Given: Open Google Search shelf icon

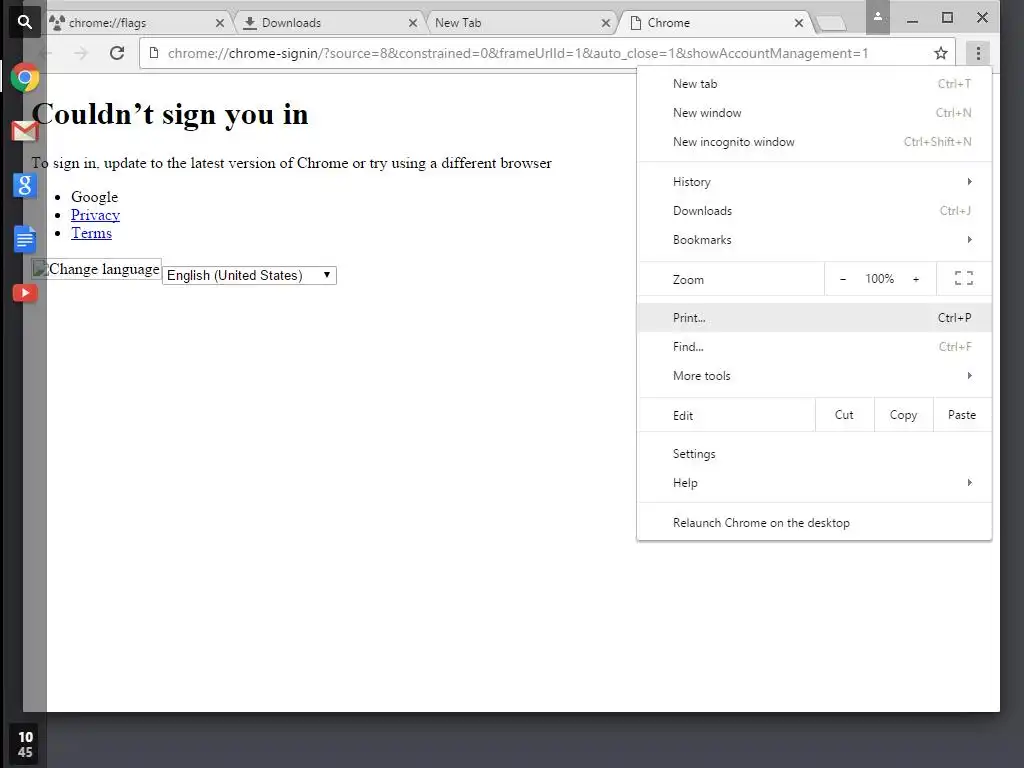Looking at the screenshot, I should [x=25, y=185].
